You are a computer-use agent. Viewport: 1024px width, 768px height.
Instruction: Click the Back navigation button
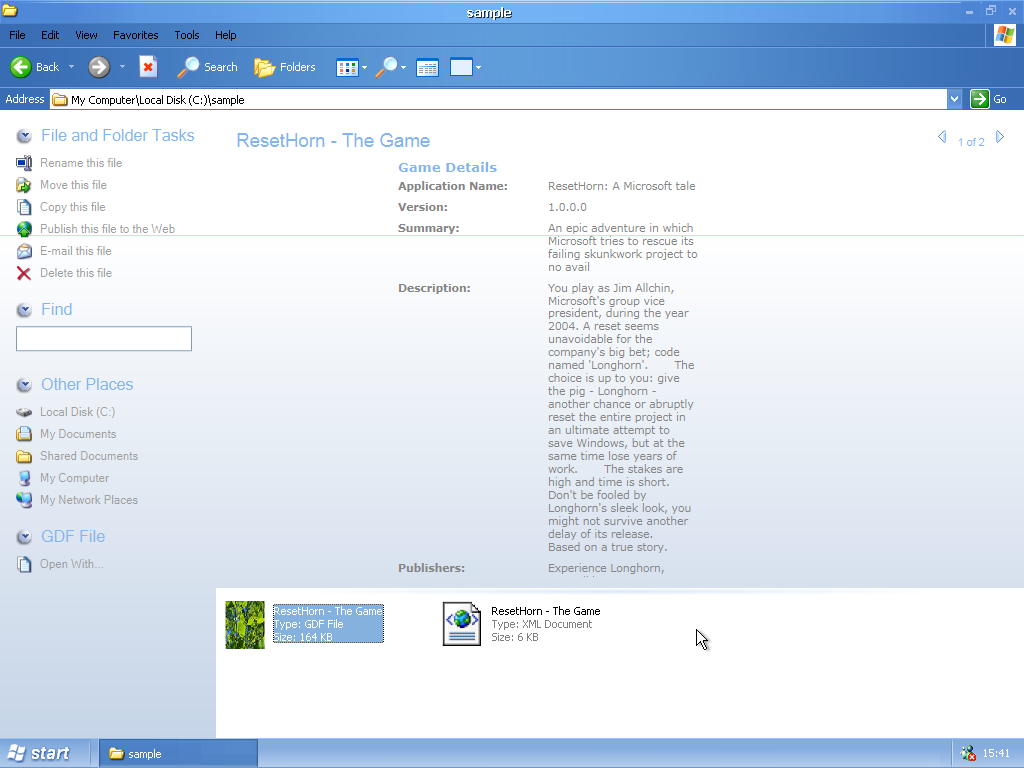tap(35, 67)
